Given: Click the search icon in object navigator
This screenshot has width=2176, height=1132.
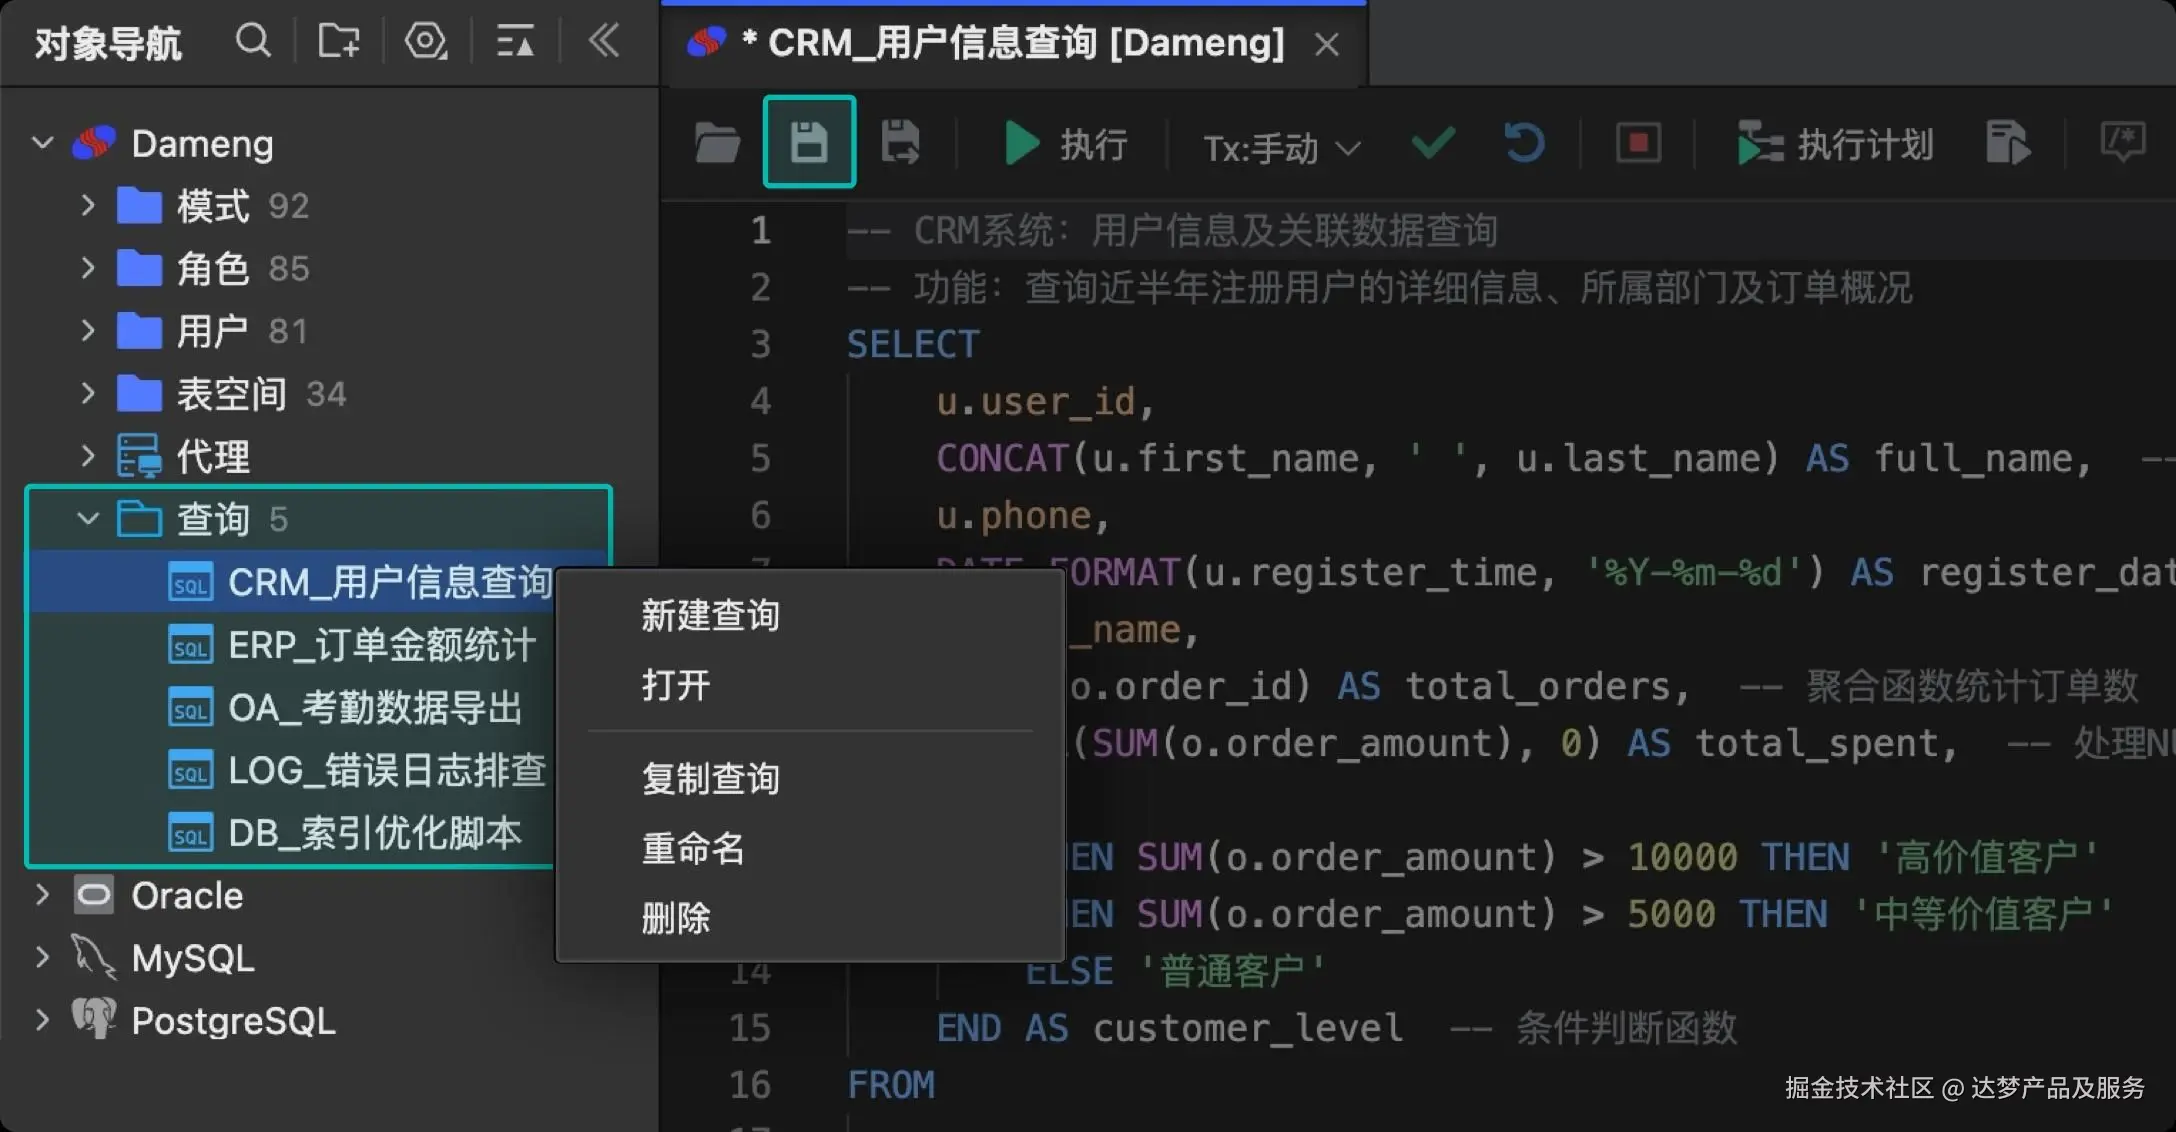Looking at the screenshot, I should 252,42.
